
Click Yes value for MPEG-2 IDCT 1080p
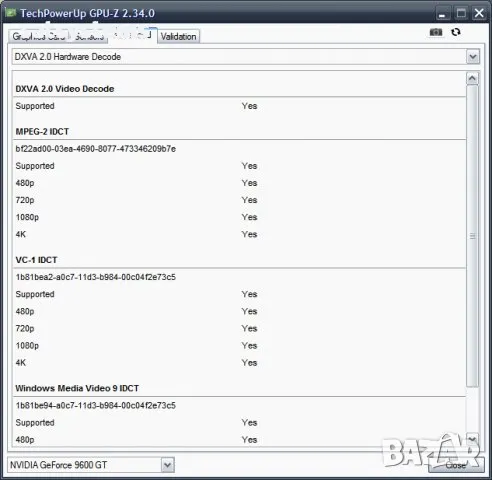click(249, 217)
